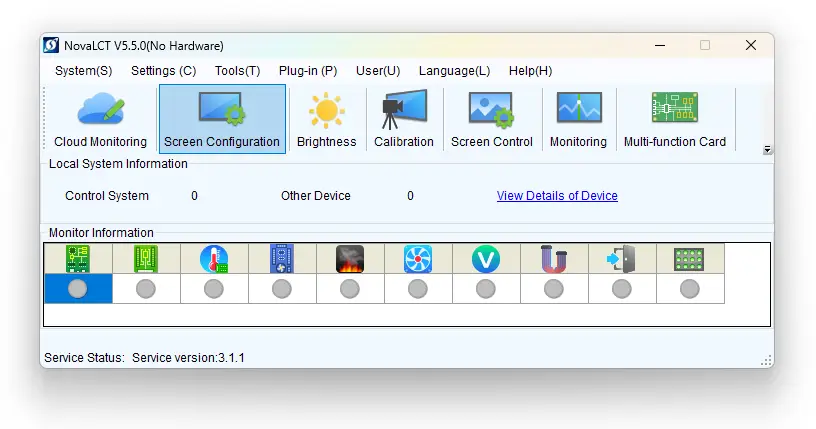Click the "Other Device" label
This screenshot has width=816, height=429.
point(316,196)
